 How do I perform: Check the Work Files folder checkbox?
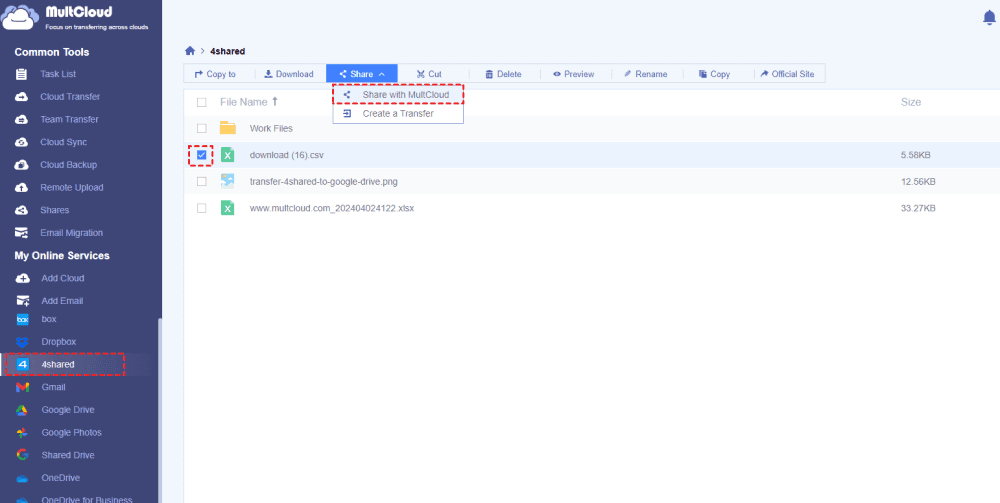tap(202, 128)
